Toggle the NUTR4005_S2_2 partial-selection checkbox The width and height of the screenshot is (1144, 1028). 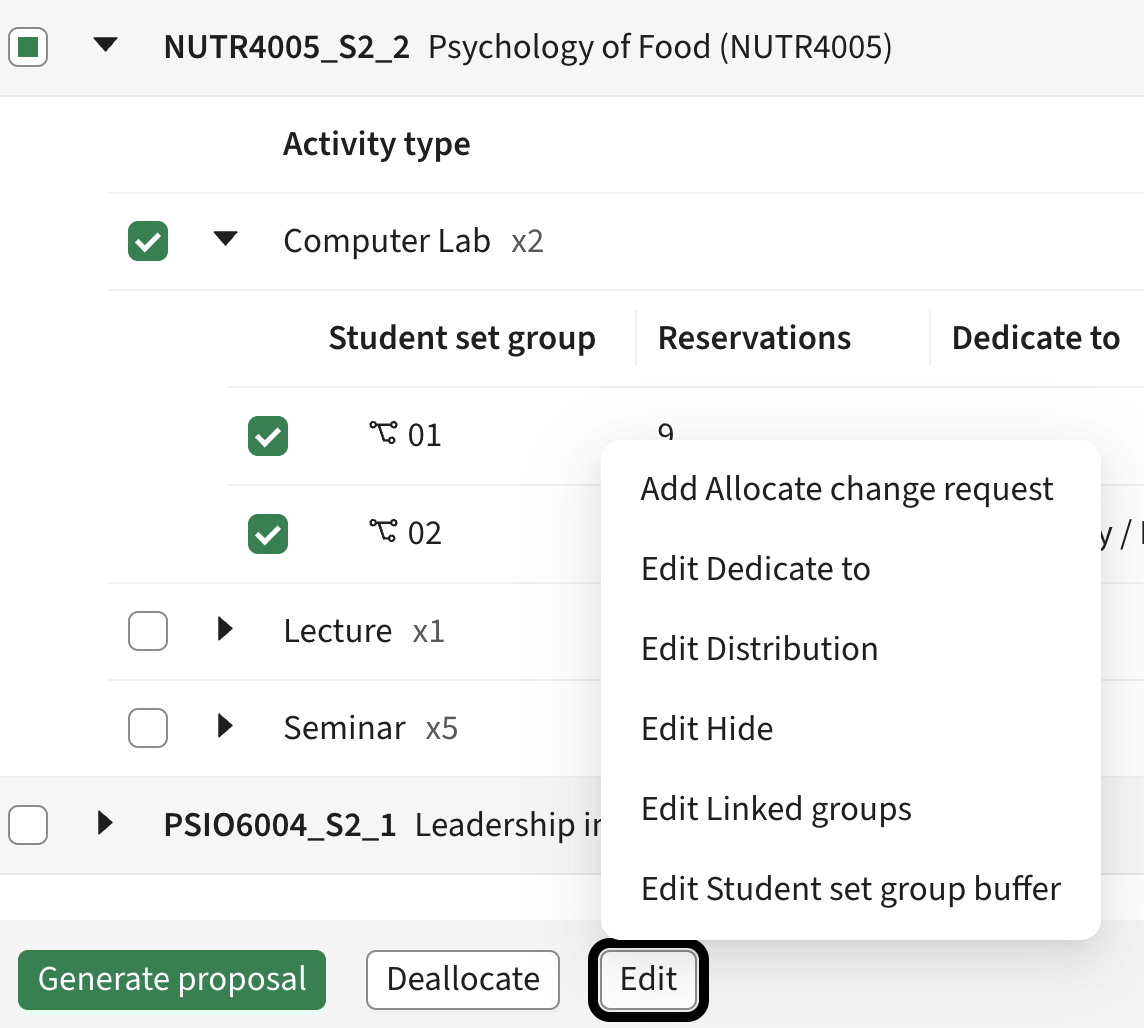pos(28,47)
